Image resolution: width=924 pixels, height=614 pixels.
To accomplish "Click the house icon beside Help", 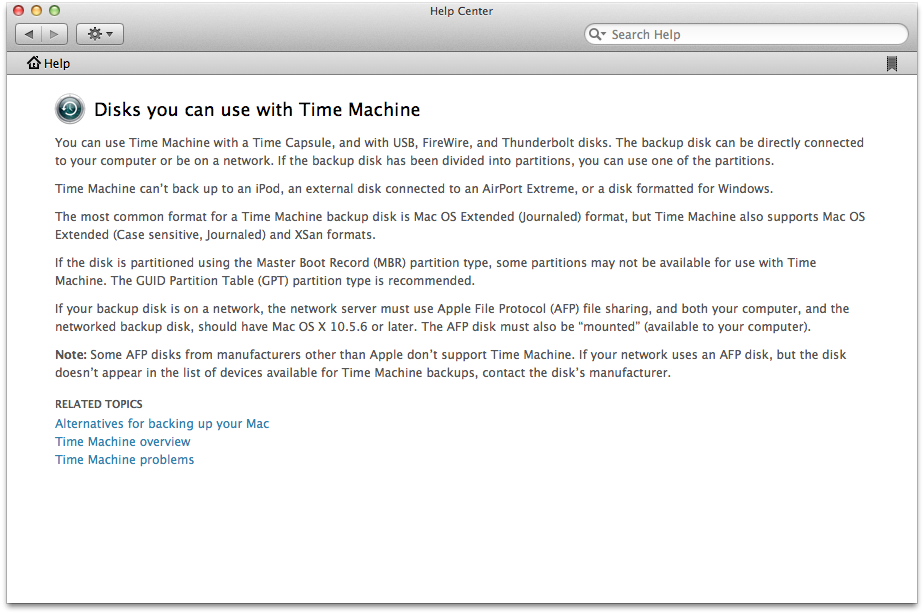I will (x=34, y=62).
